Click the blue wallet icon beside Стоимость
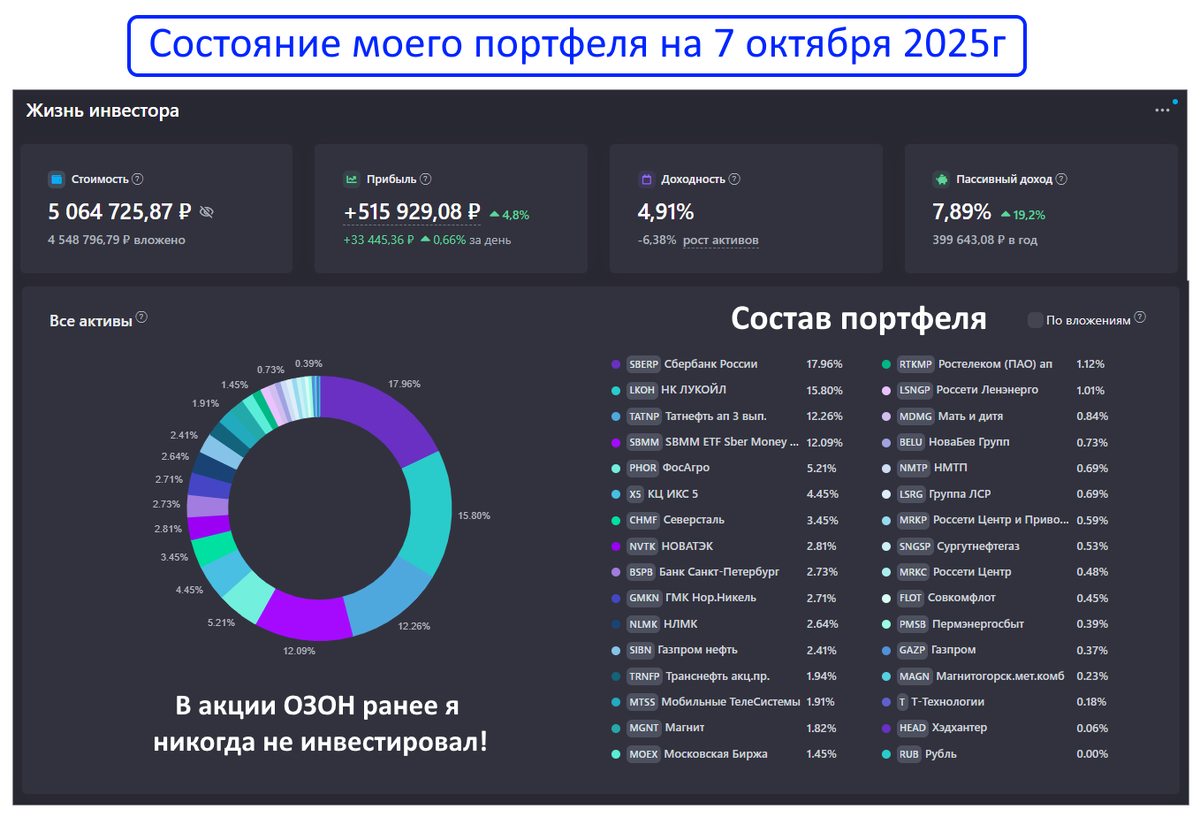This screenshot has height=817, width=1200. pyautogui.click(x=57, y=180)
